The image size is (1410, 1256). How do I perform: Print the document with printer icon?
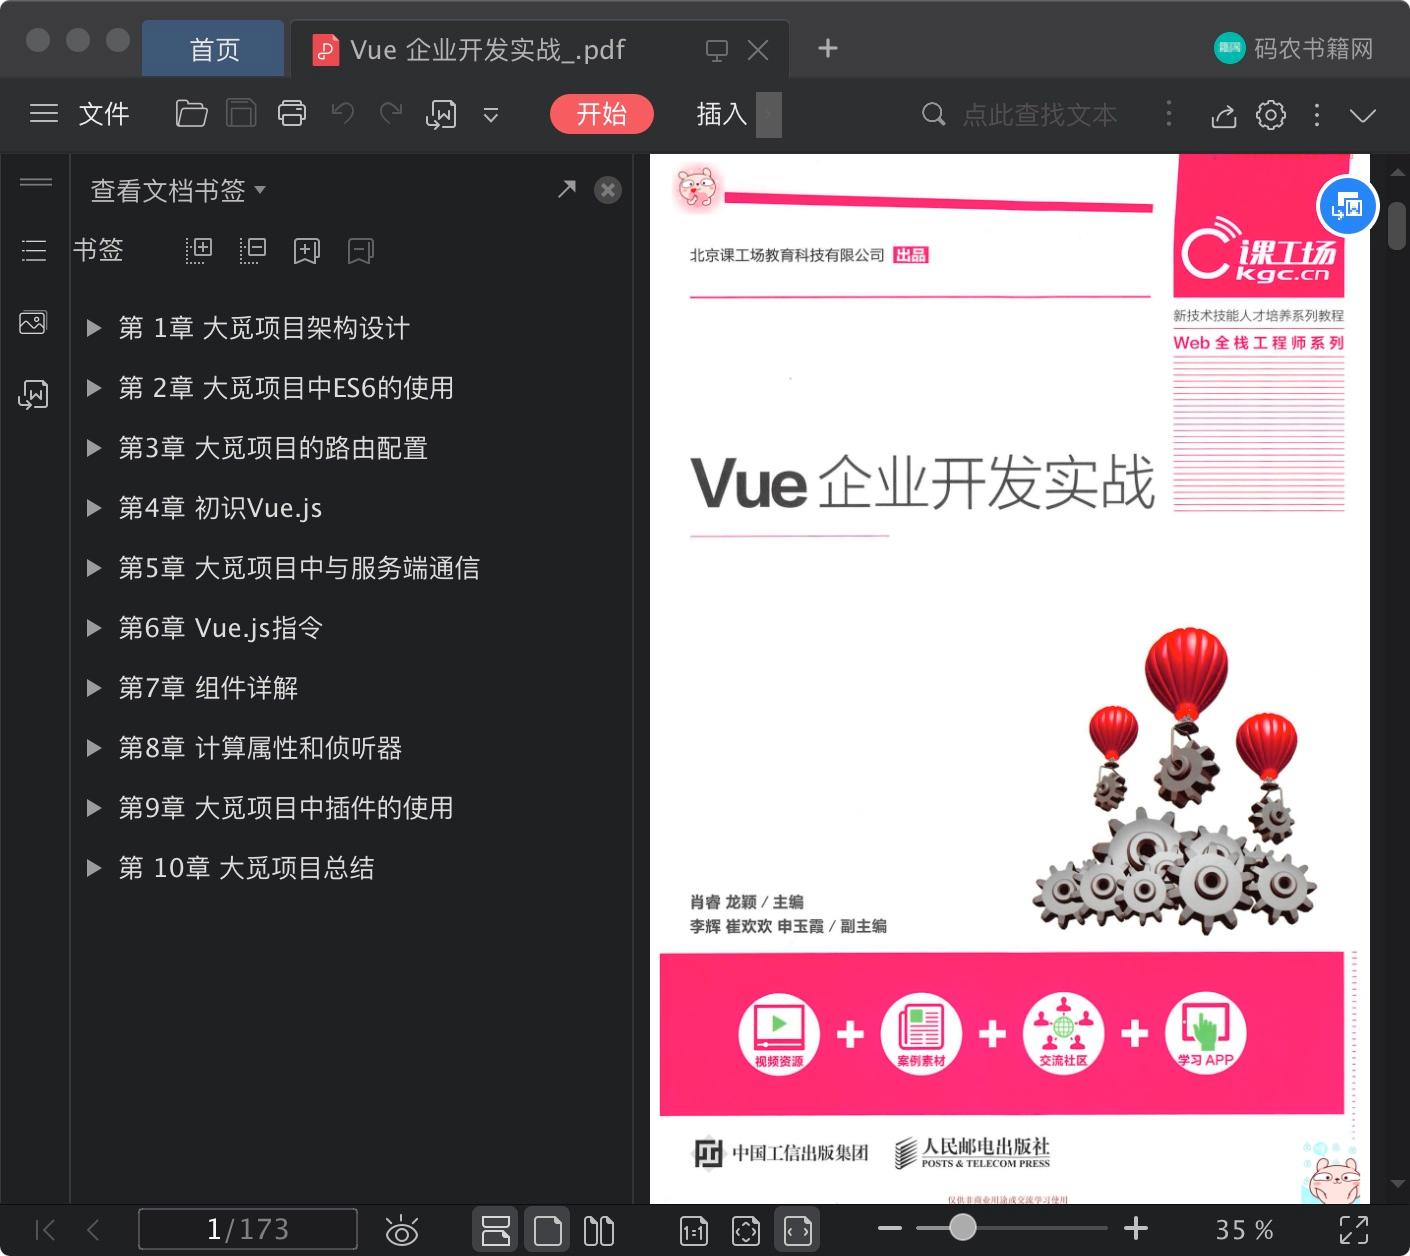point(292,114)
